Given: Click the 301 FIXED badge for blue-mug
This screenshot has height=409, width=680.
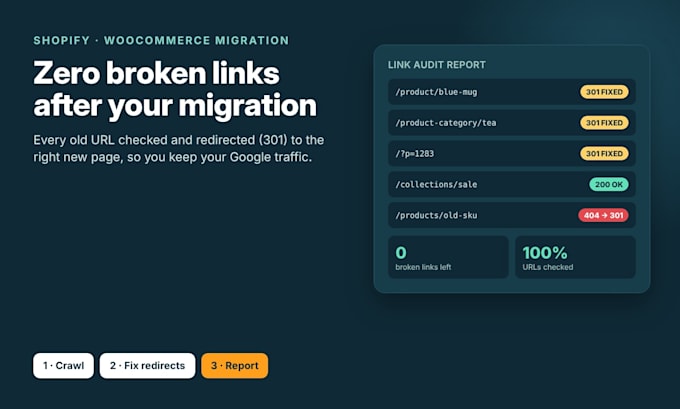Looking at the screenshot, I should coord(604,92).
